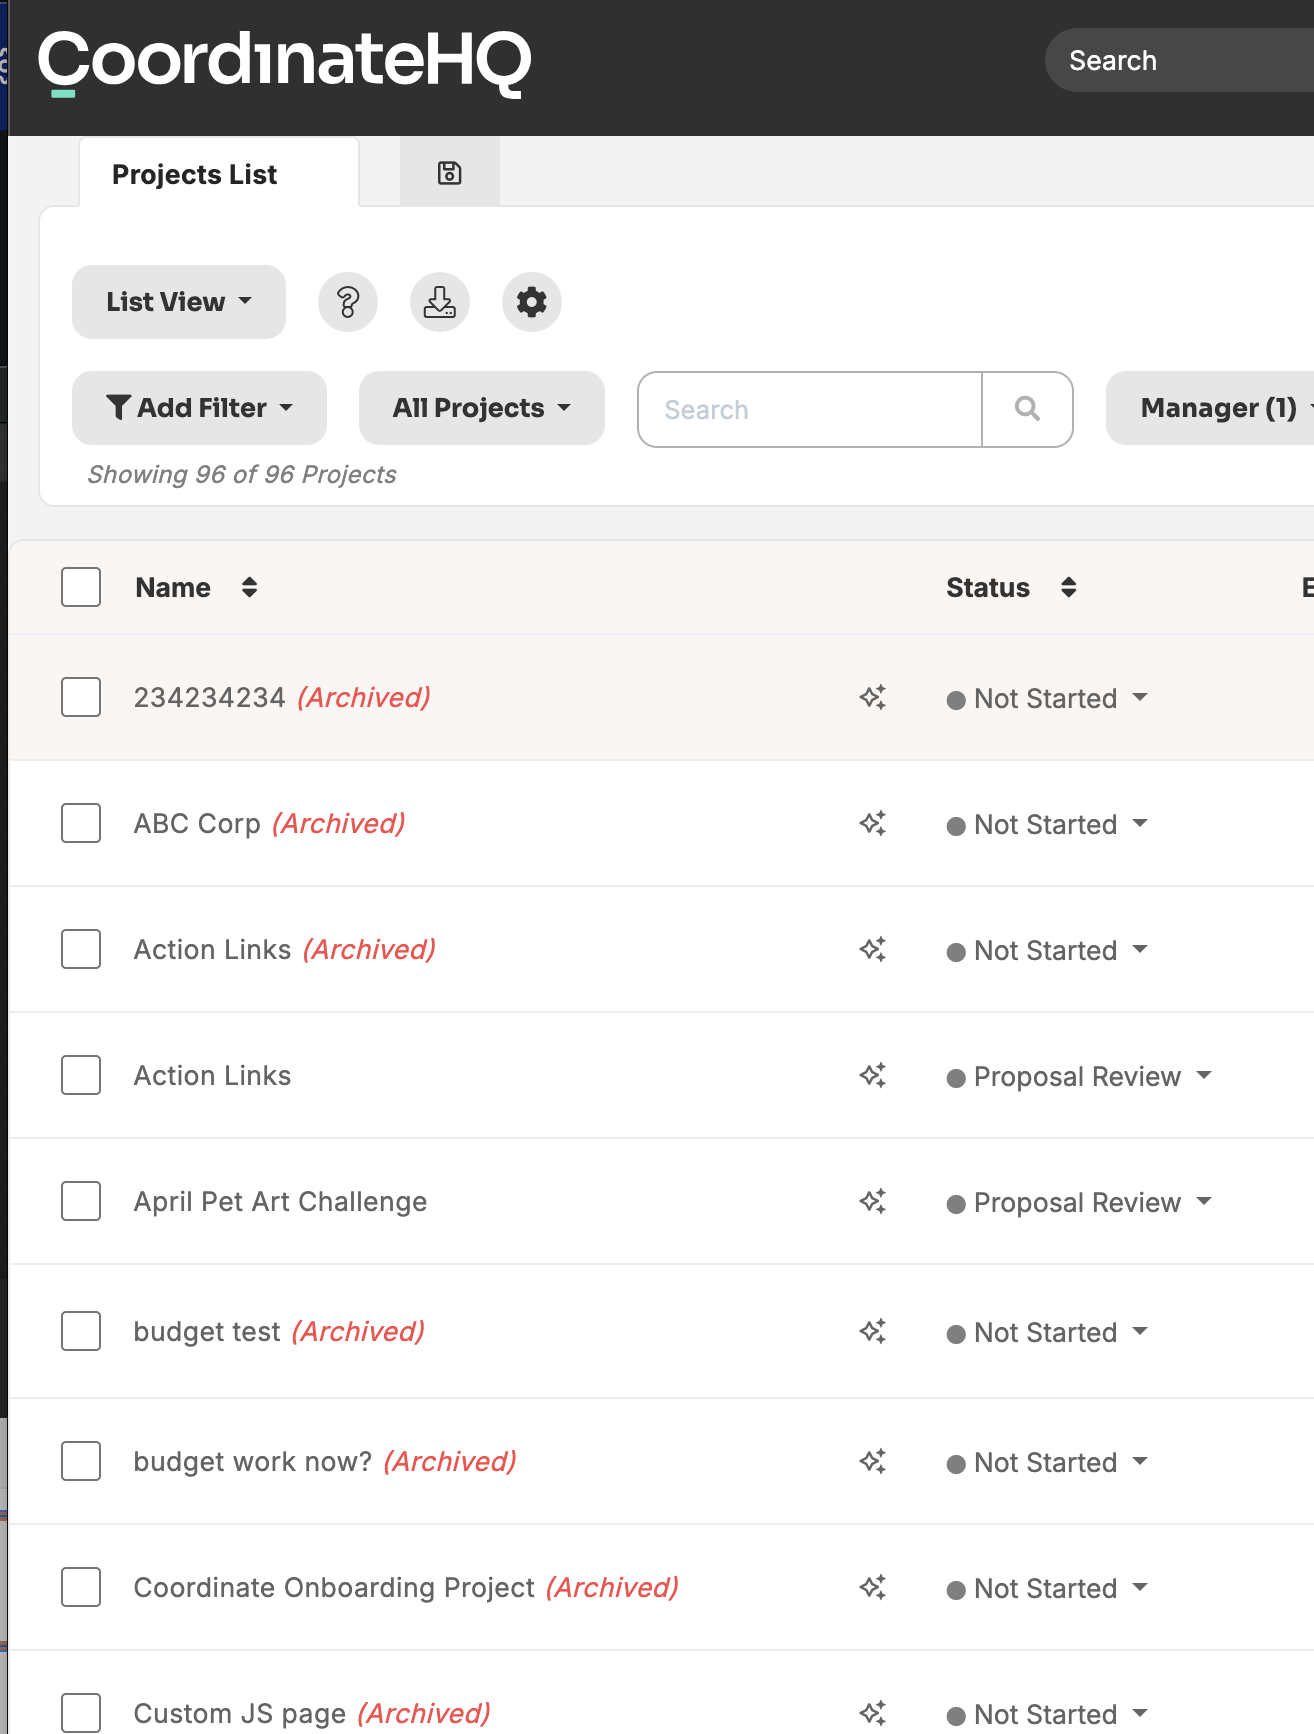1314x1734 pixels.
Task: Sort by Name column arrows
Action: [249, 587]
